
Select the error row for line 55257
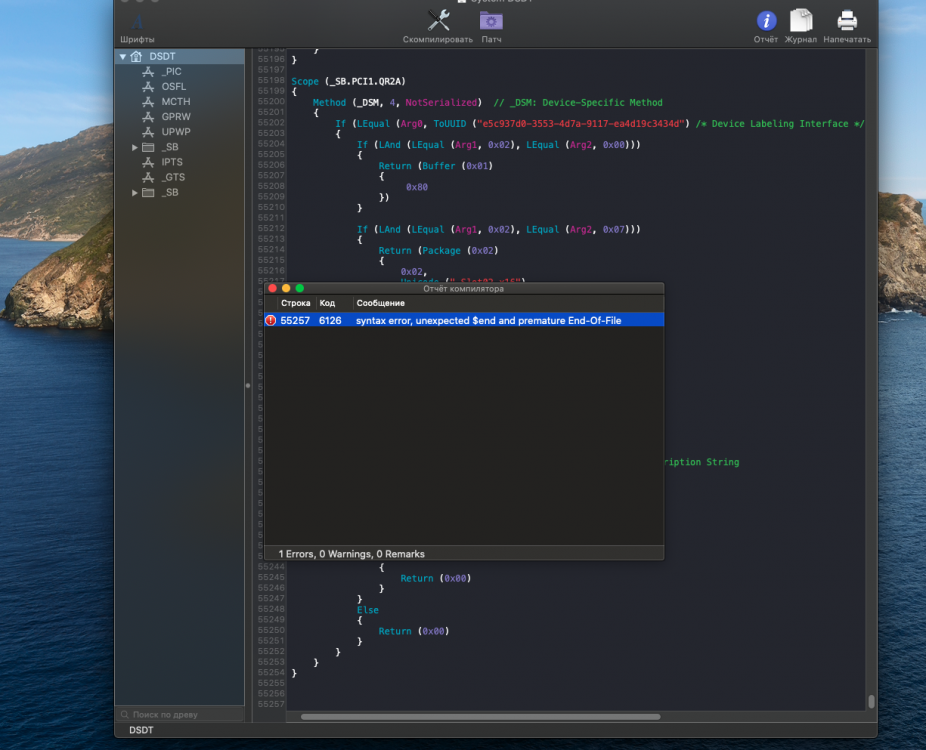[464, 320]
